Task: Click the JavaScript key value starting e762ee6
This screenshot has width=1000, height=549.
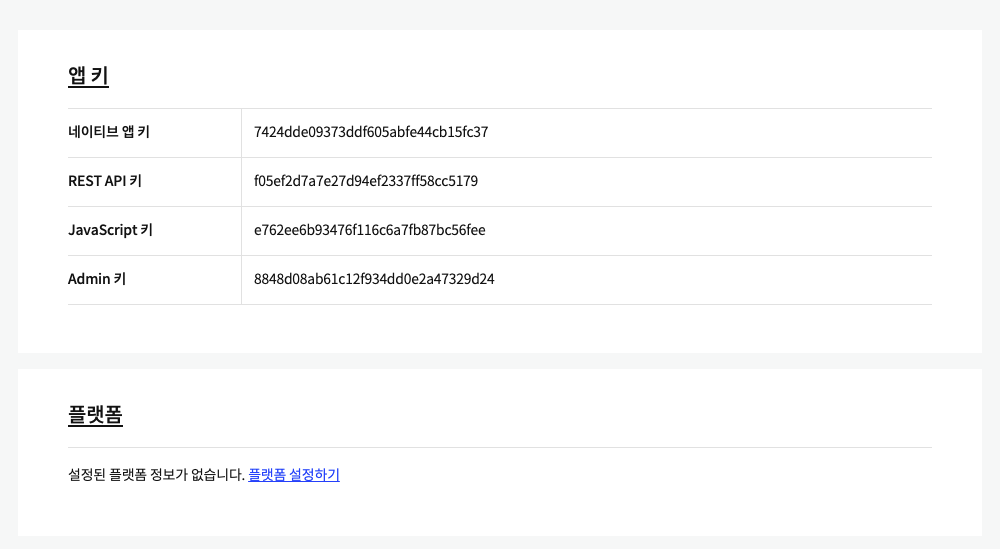Action: 369,230
